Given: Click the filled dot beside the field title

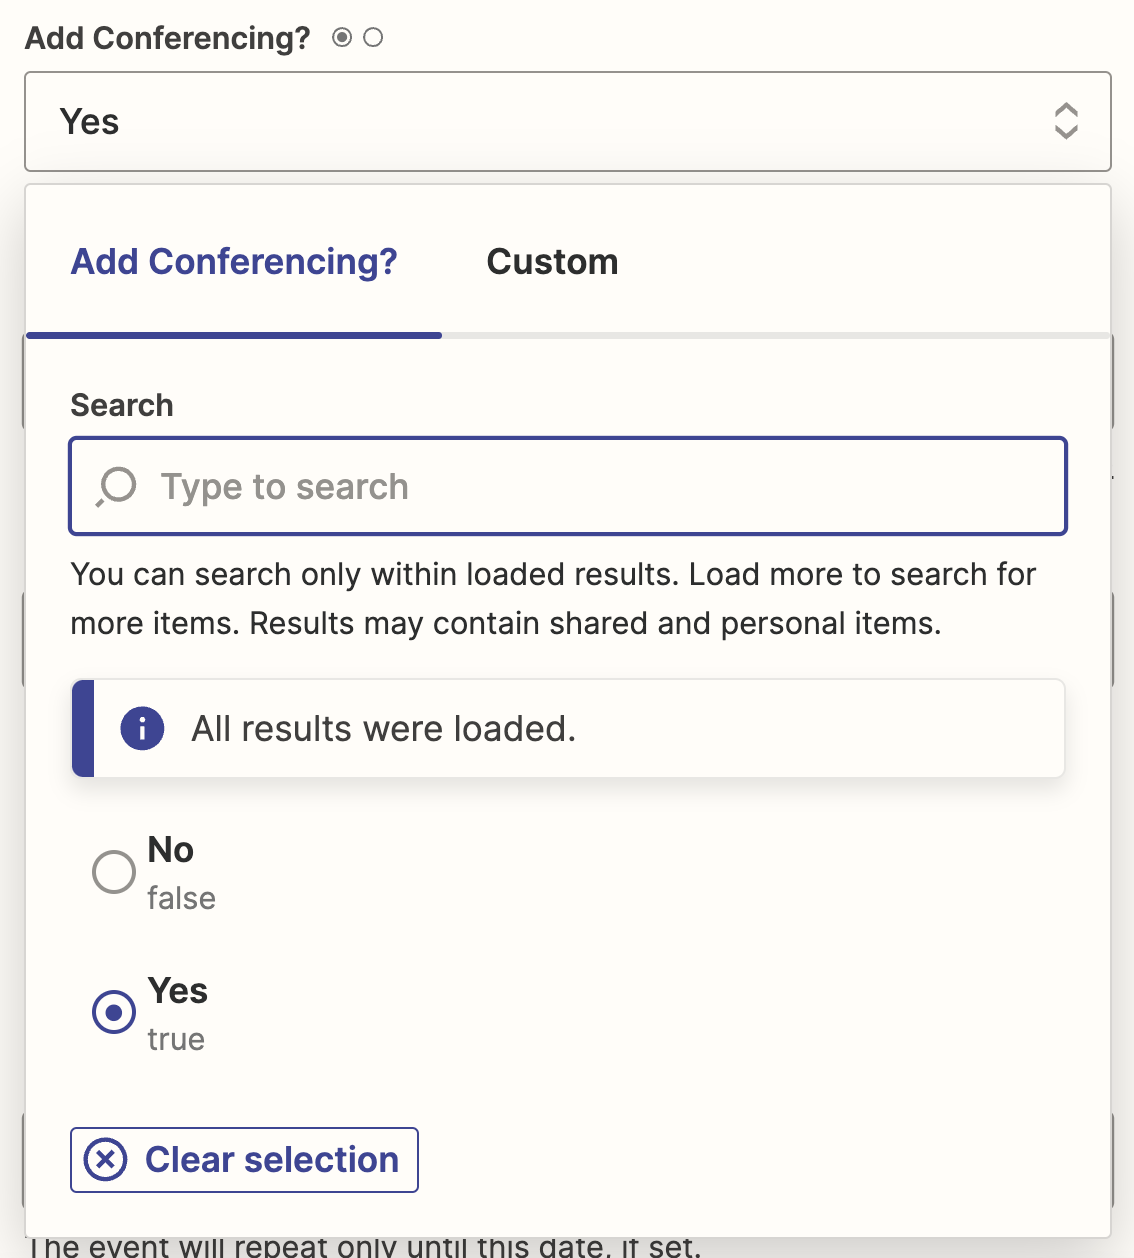Looking at the screenshot, I should (x=342, y=38).
